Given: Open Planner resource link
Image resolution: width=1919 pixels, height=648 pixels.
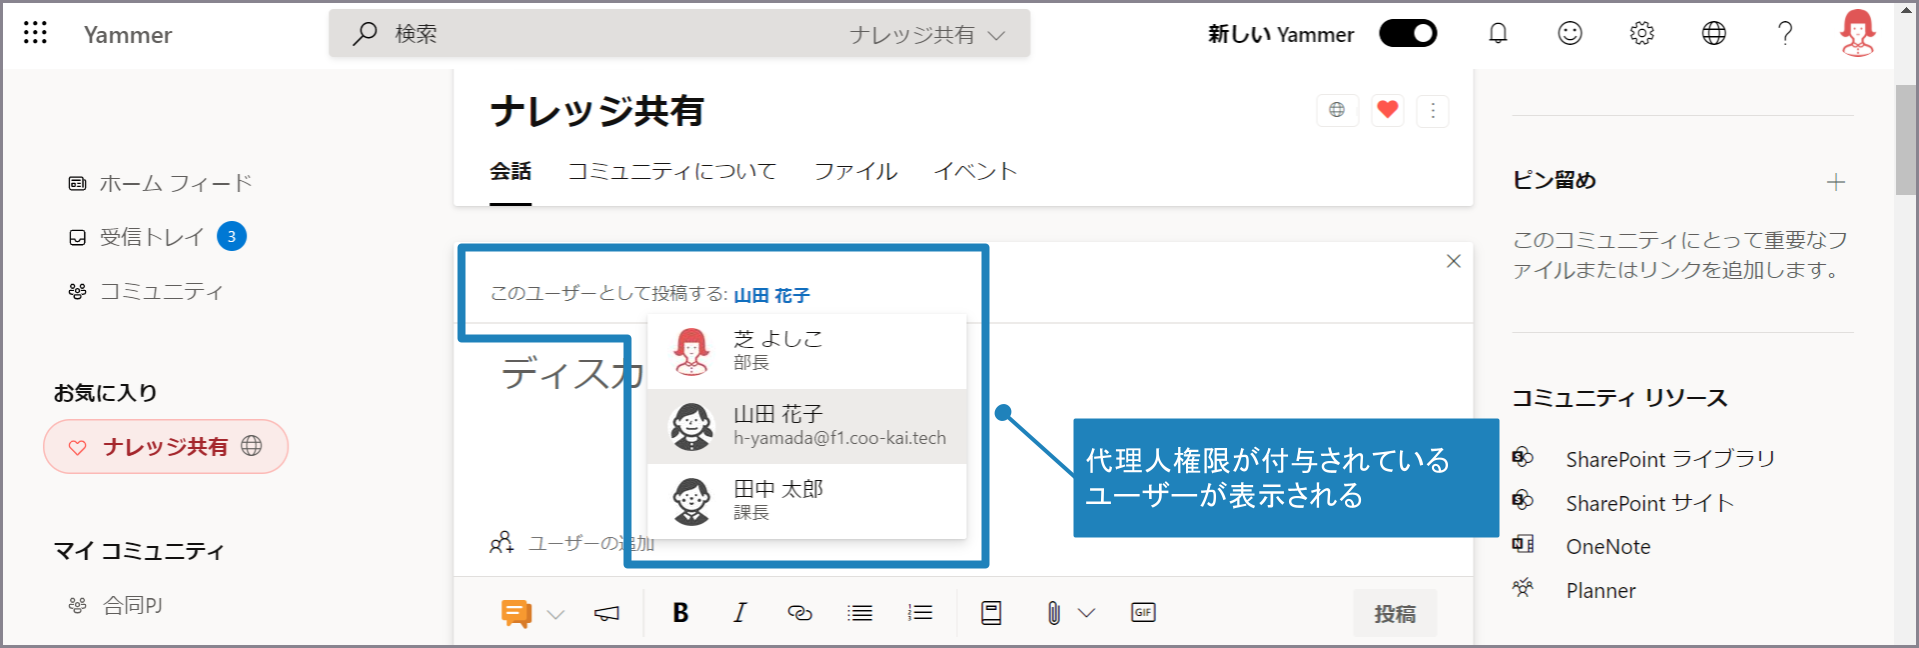Looking at the screenshot, I should (x=1601, y=591).
